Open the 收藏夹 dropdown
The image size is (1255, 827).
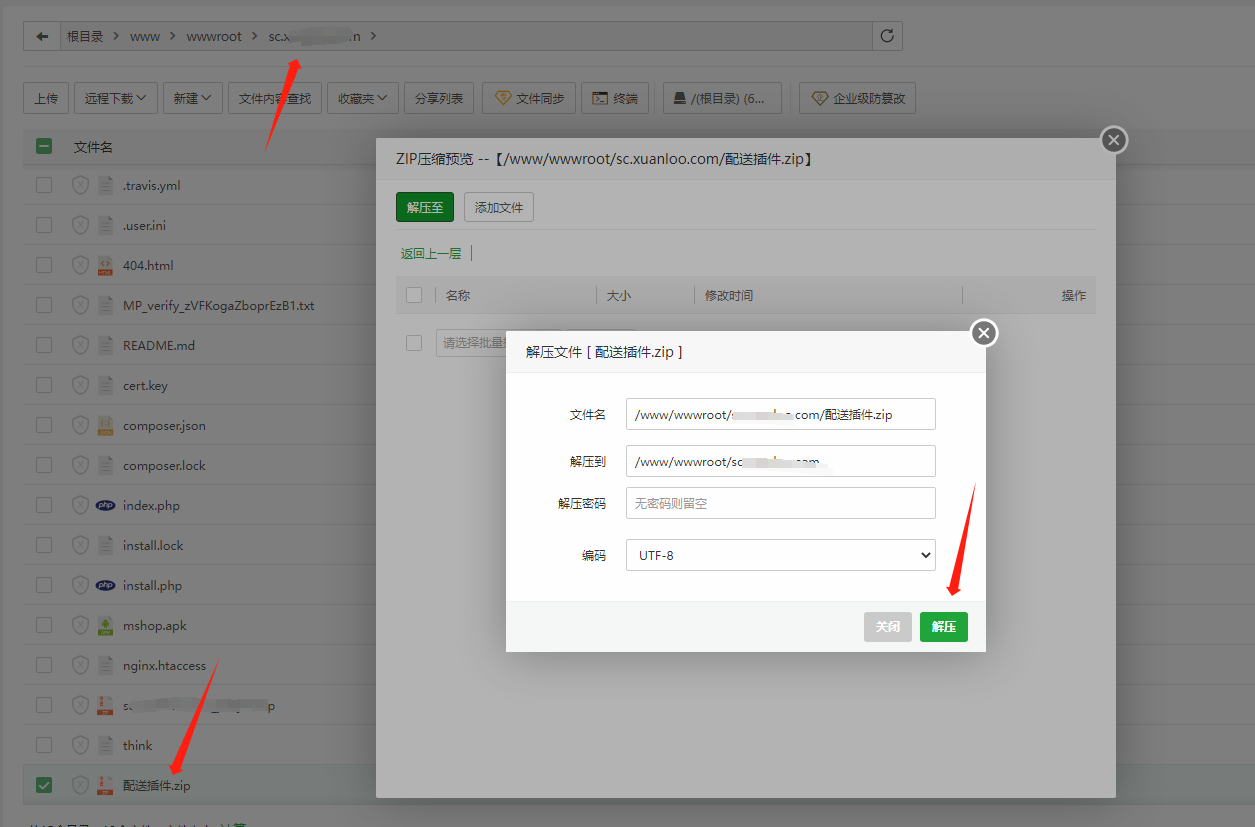pos(363,98)
